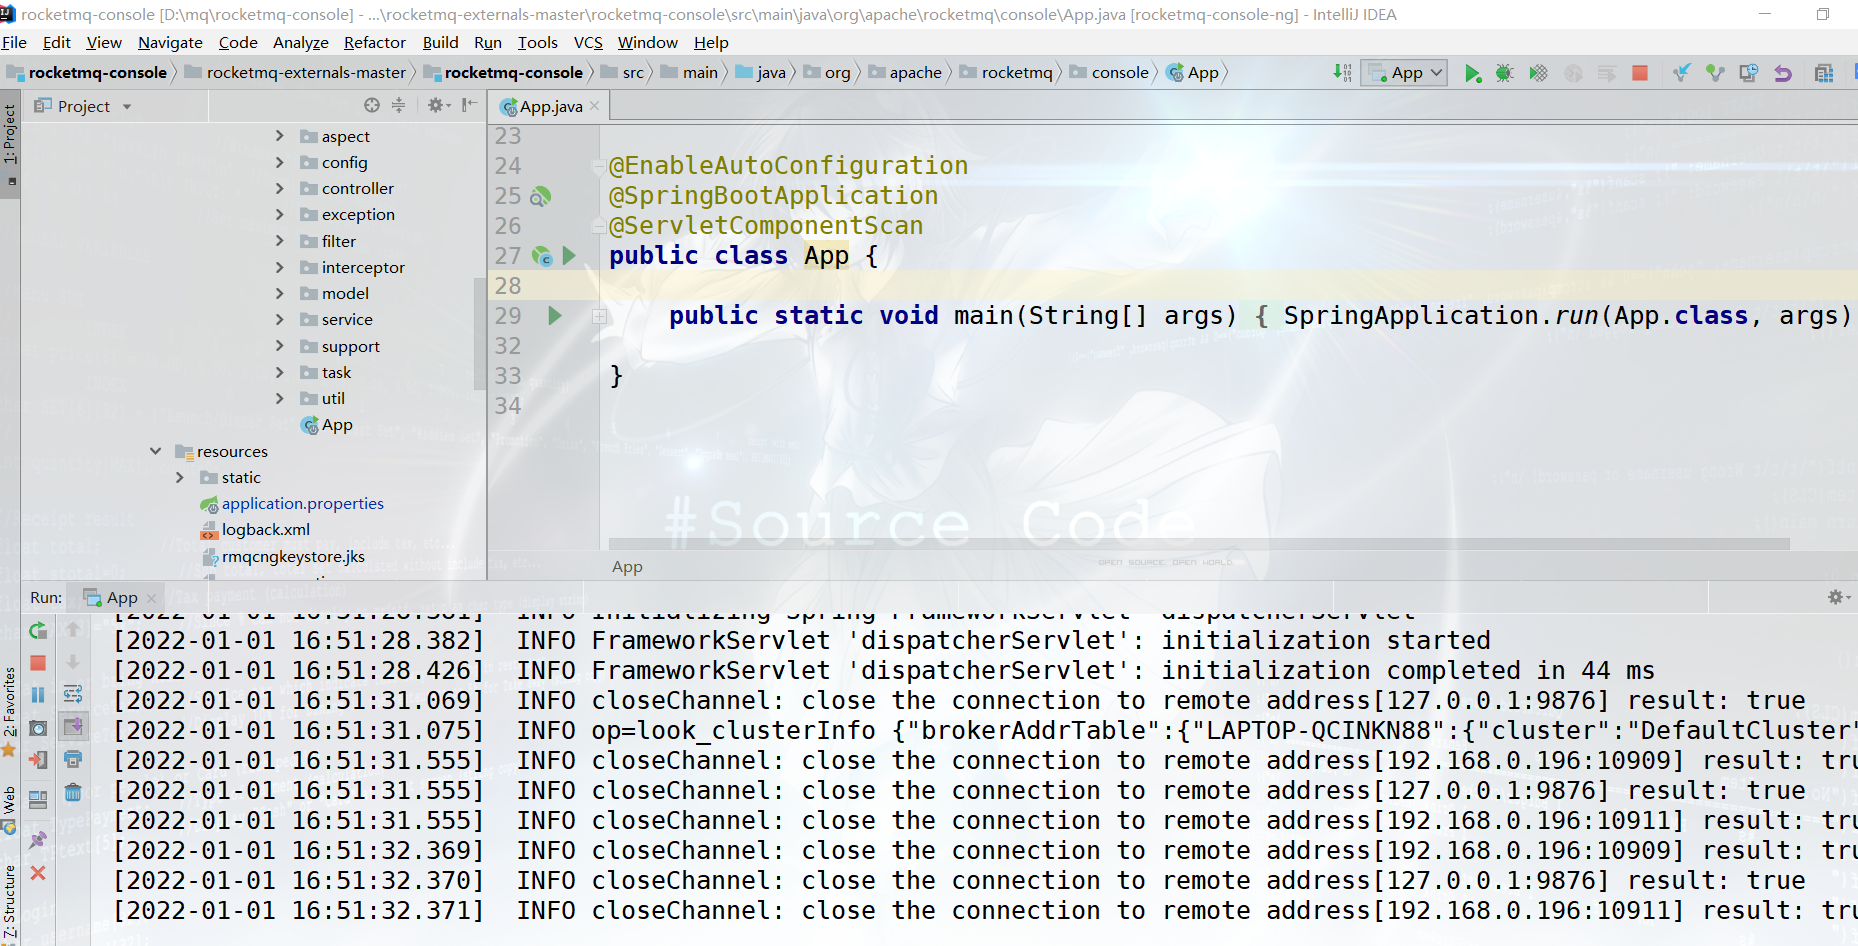1858x946 pixels.
Task: Expand the controller folder
Action: 280,188
